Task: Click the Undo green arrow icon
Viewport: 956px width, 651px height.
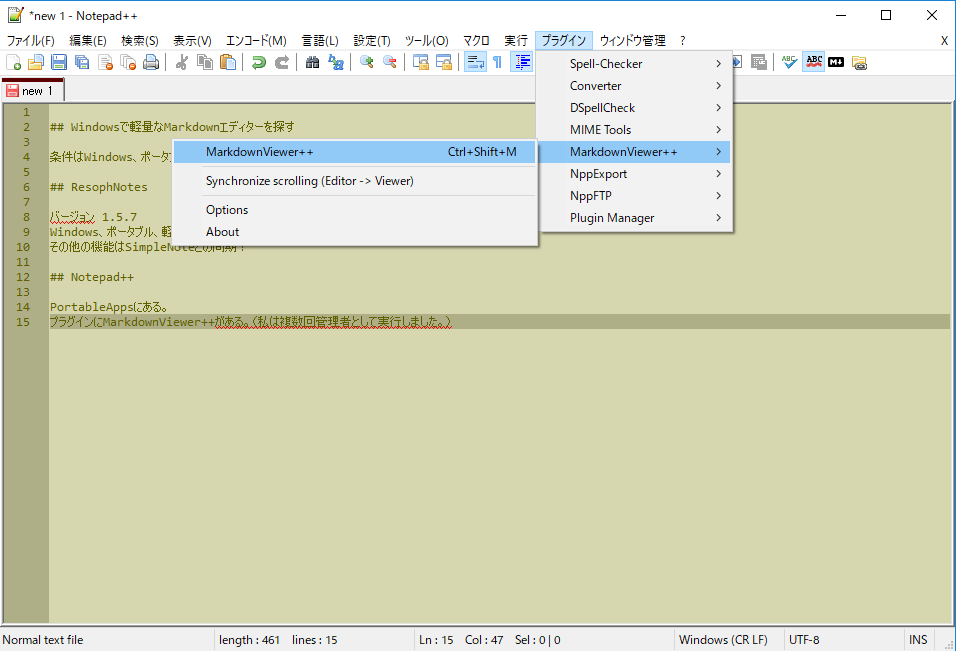Action: pos(259,62)
